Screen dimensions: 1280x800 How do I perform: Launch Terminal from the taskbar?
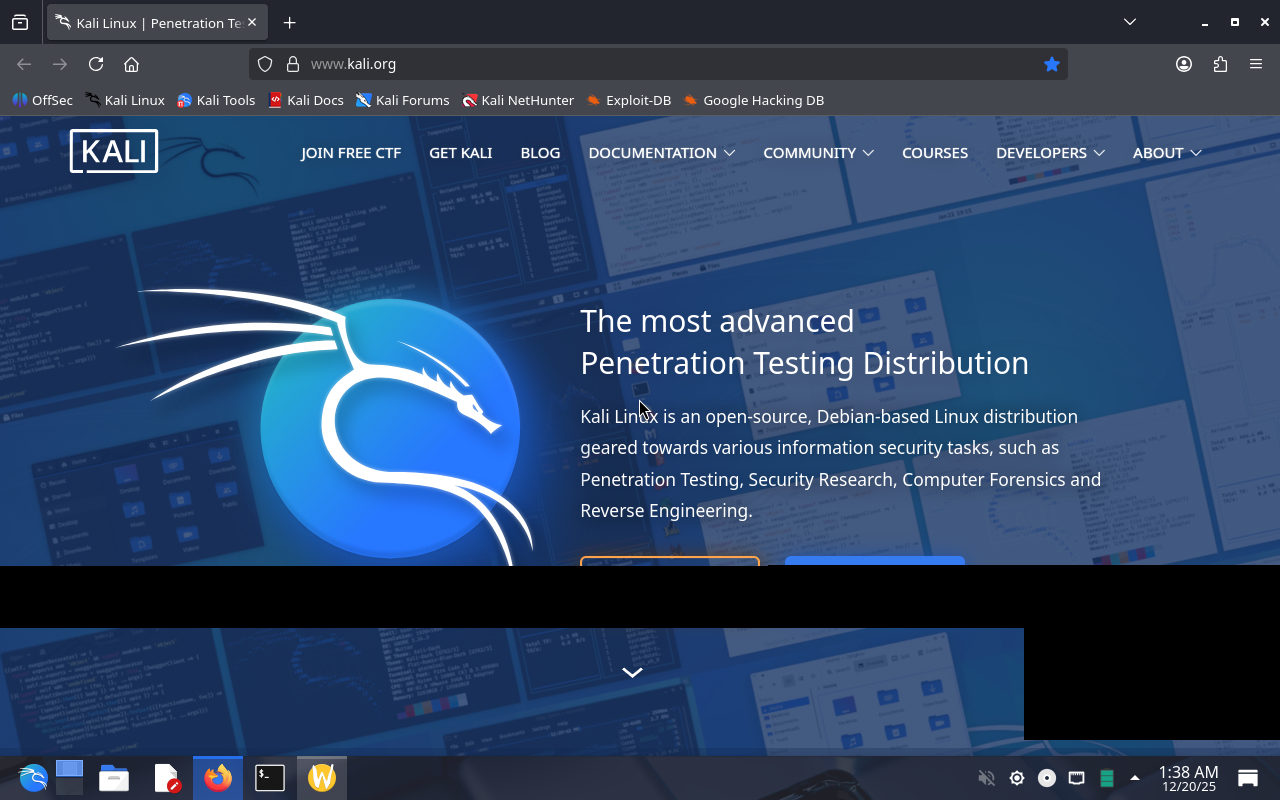tap(270, 778)
